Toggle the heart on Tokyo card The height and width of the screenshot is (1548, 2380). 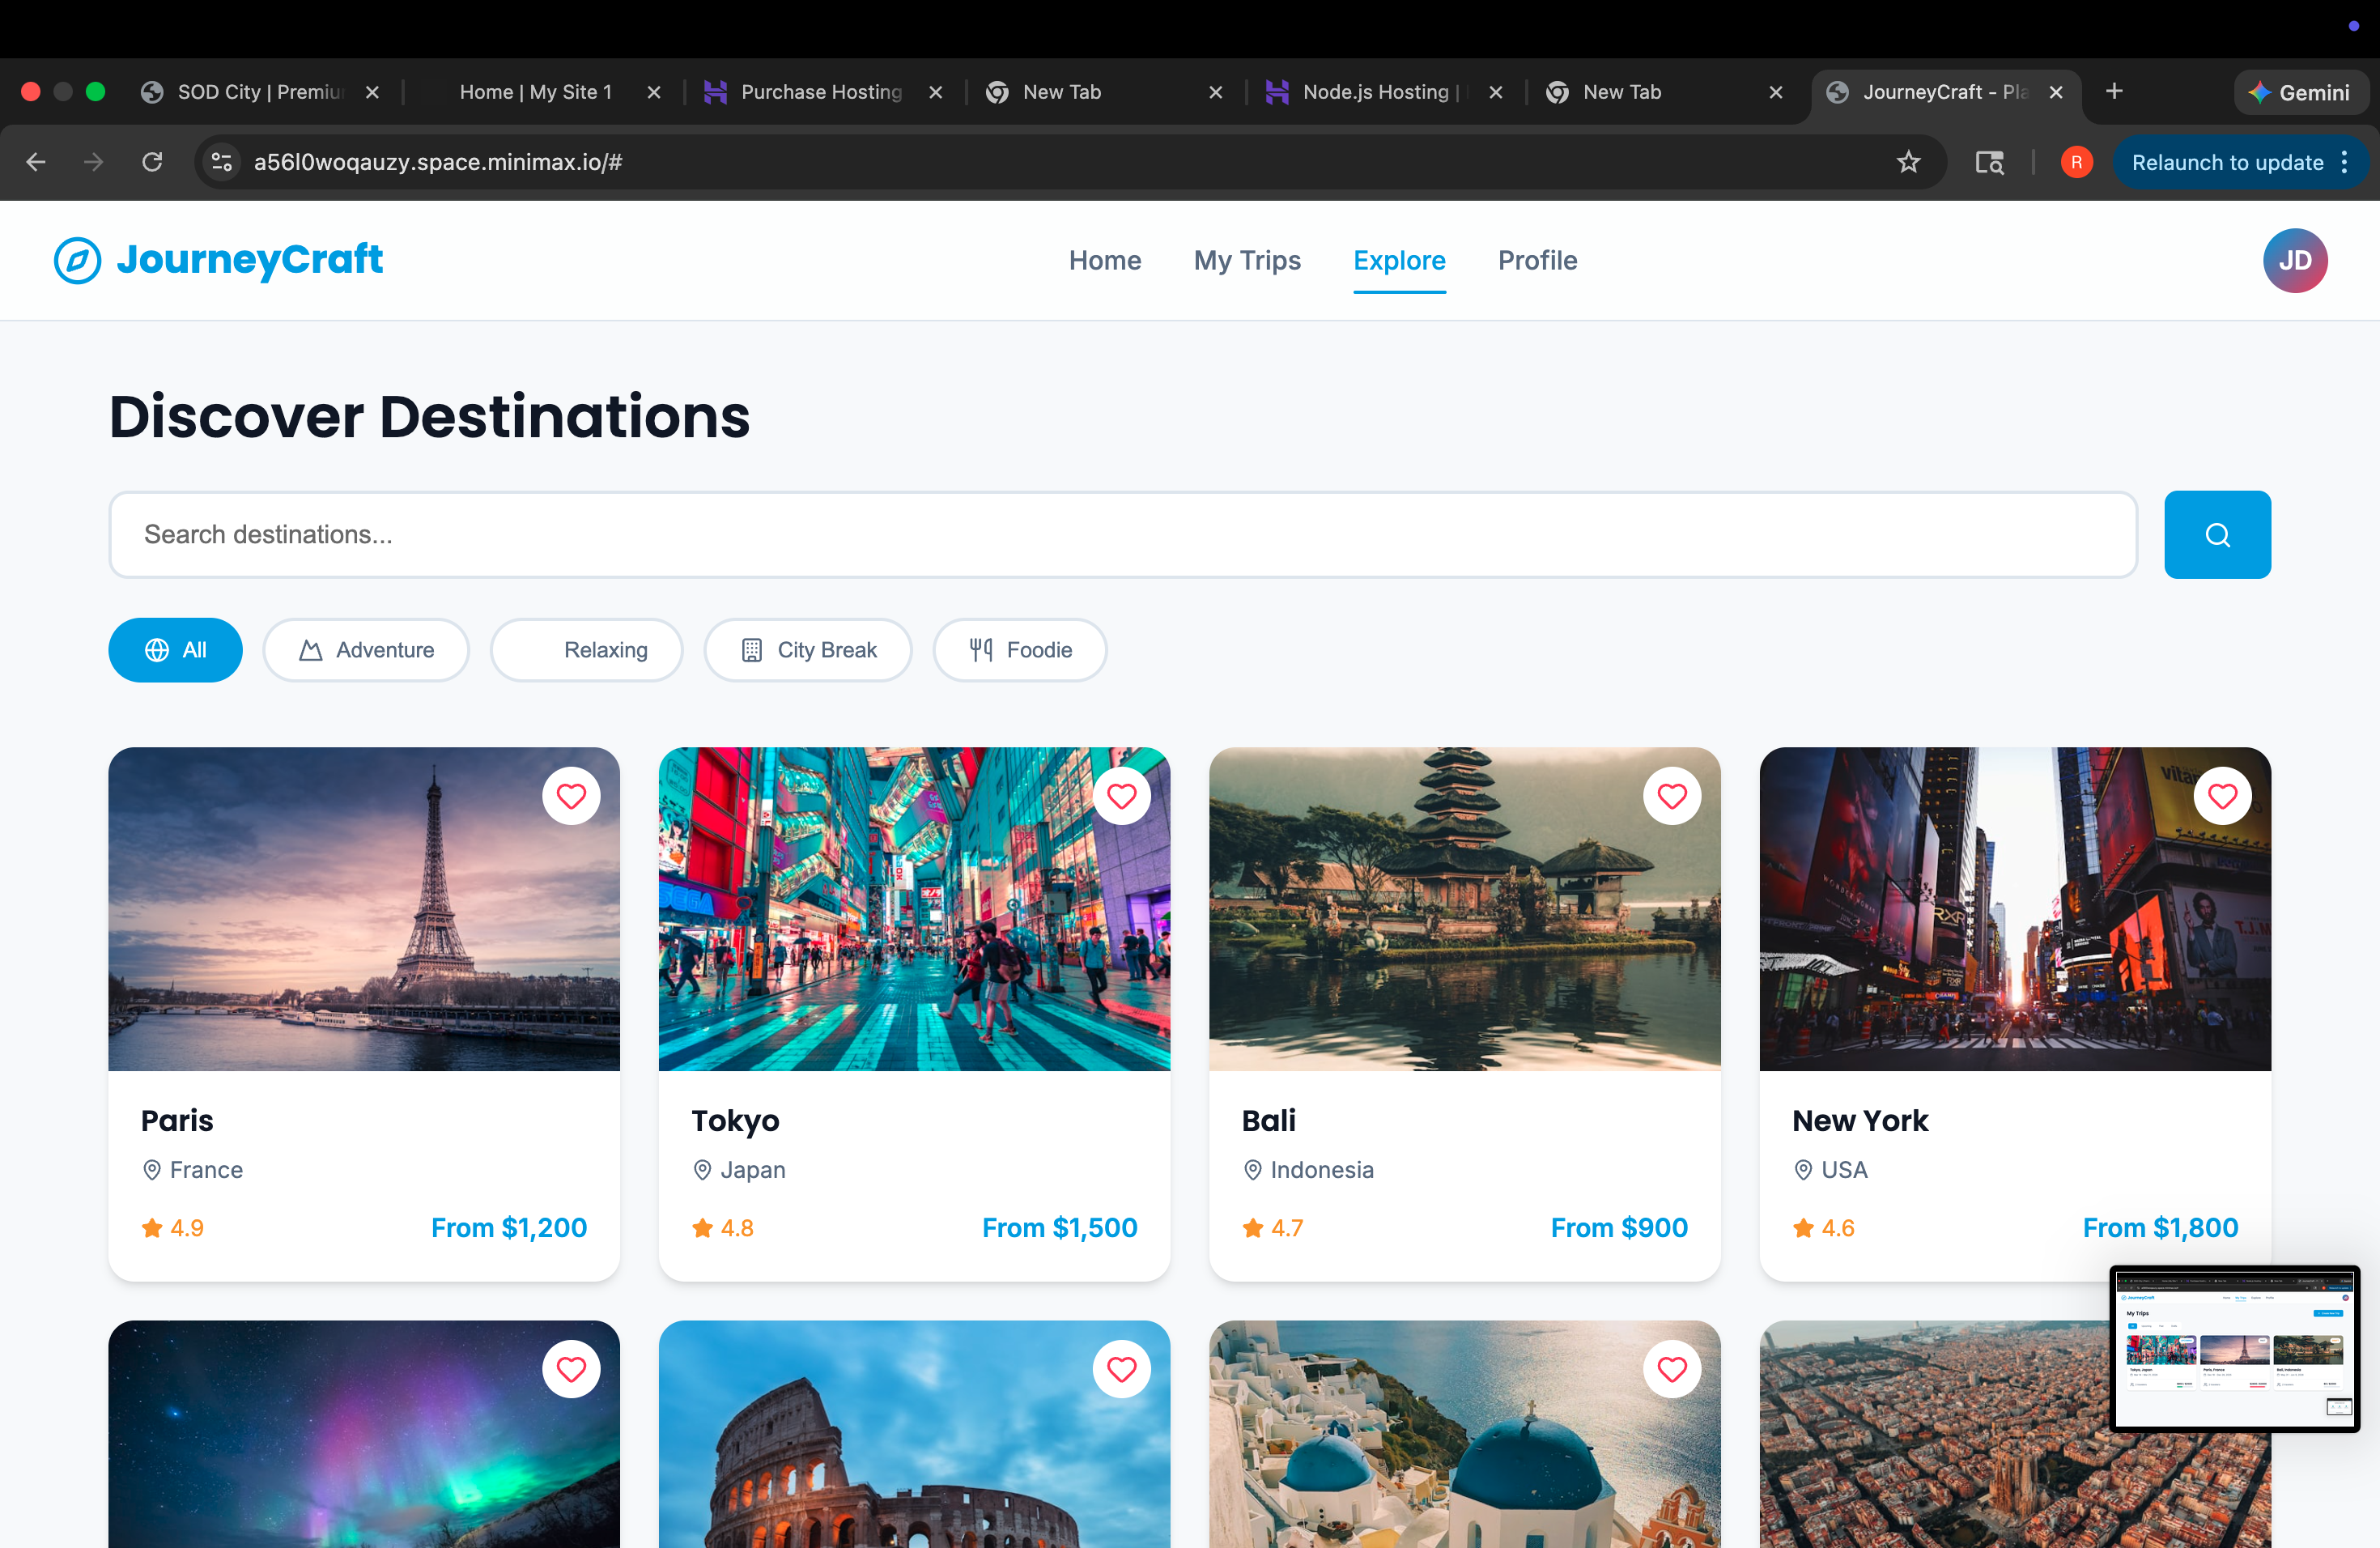(x=1121, y=796)
